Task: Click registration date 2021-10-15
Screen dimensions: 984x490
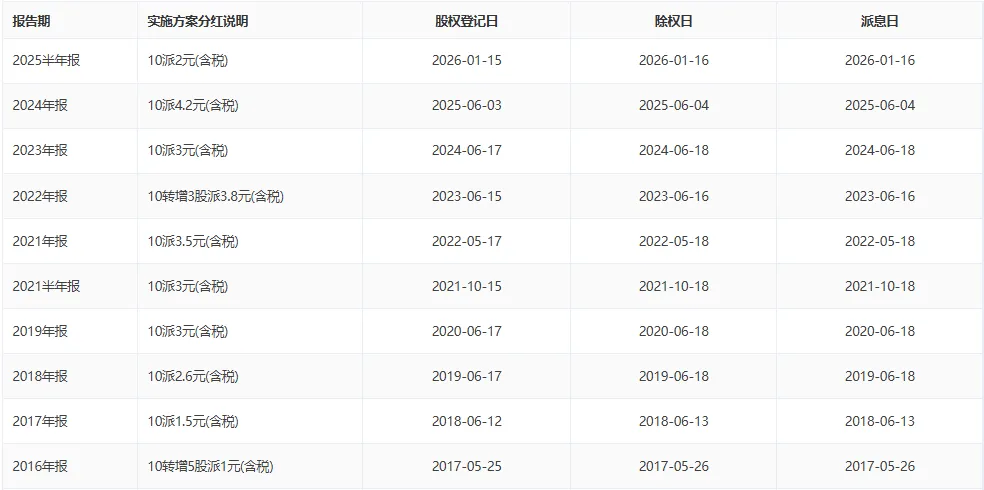Action: tap(467, 286)
